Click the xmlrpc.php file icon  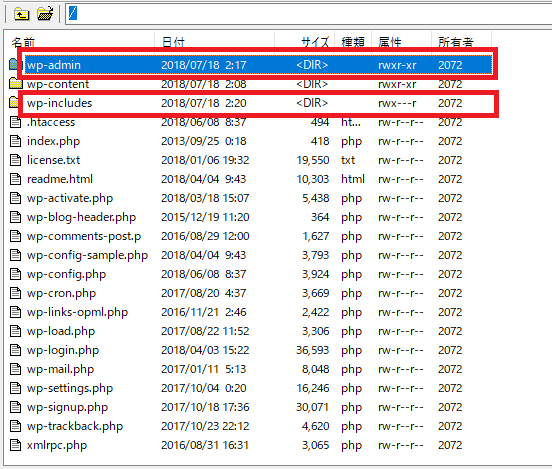point(15,445)
